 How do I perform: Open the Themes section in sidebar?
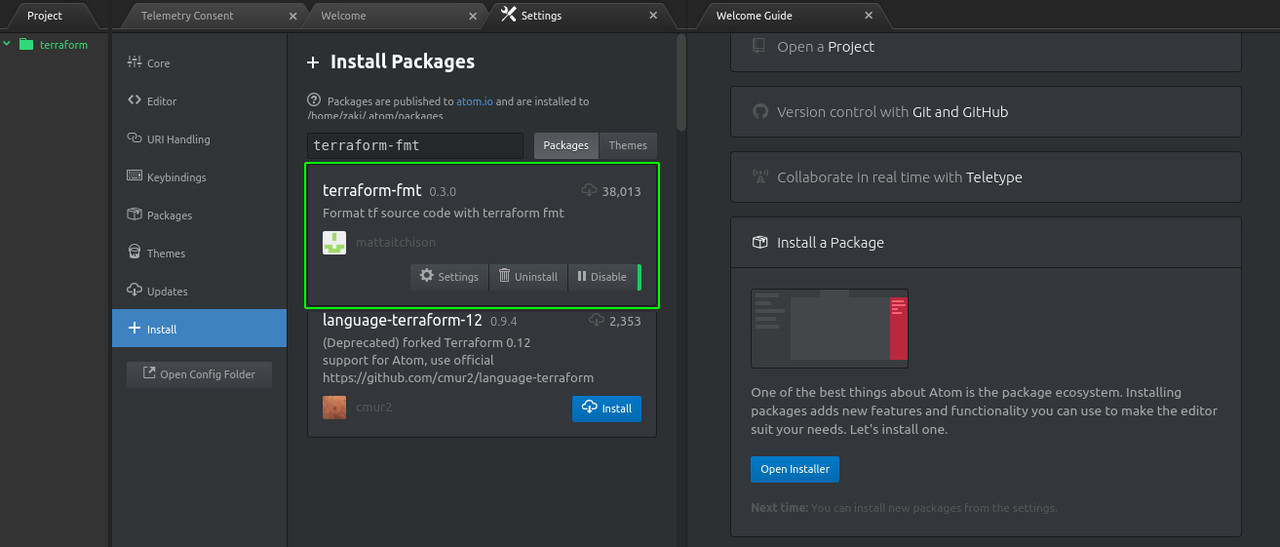coord(166,253)
